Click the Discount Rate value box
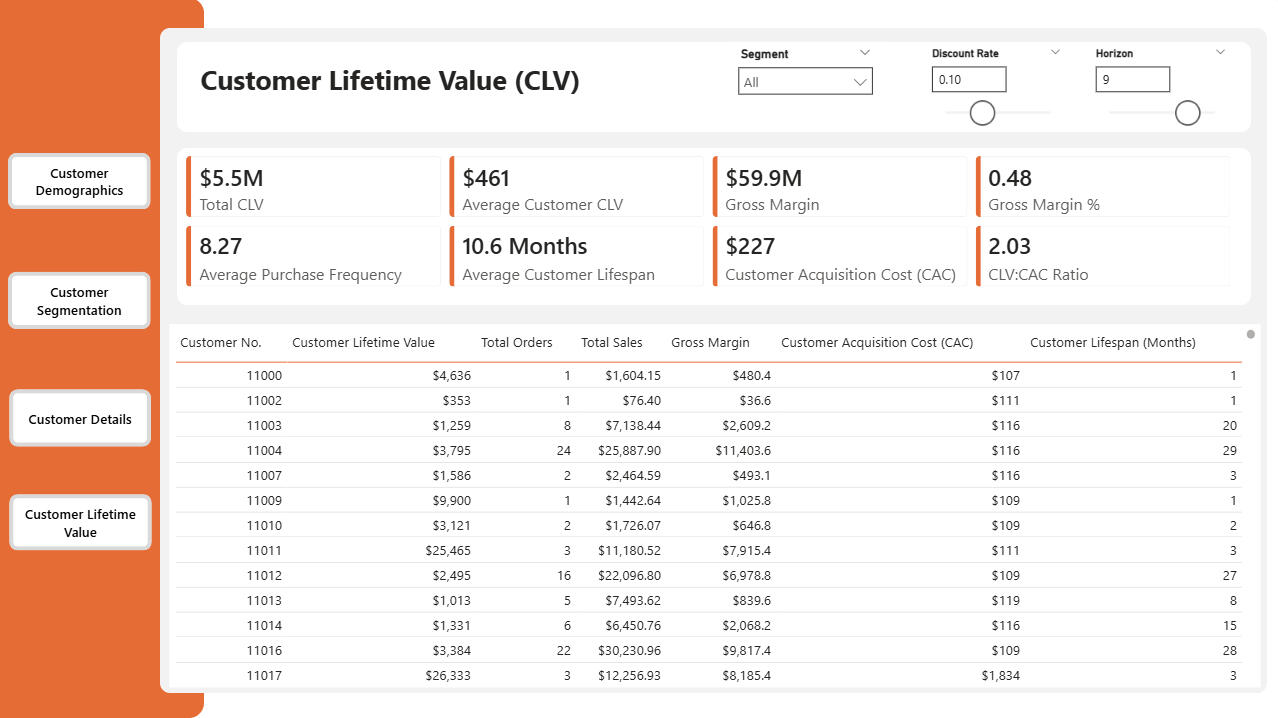1278x718 pixels. [x=968, y=80]
